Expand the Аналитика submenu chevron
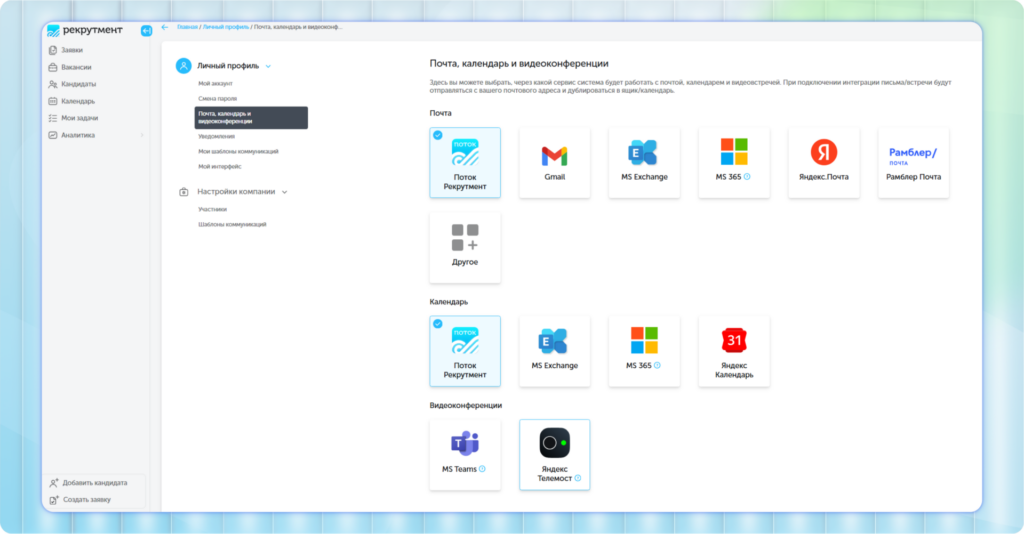Image resolution: width=1024 pixels, height=534 pixels. click(142, 135)
